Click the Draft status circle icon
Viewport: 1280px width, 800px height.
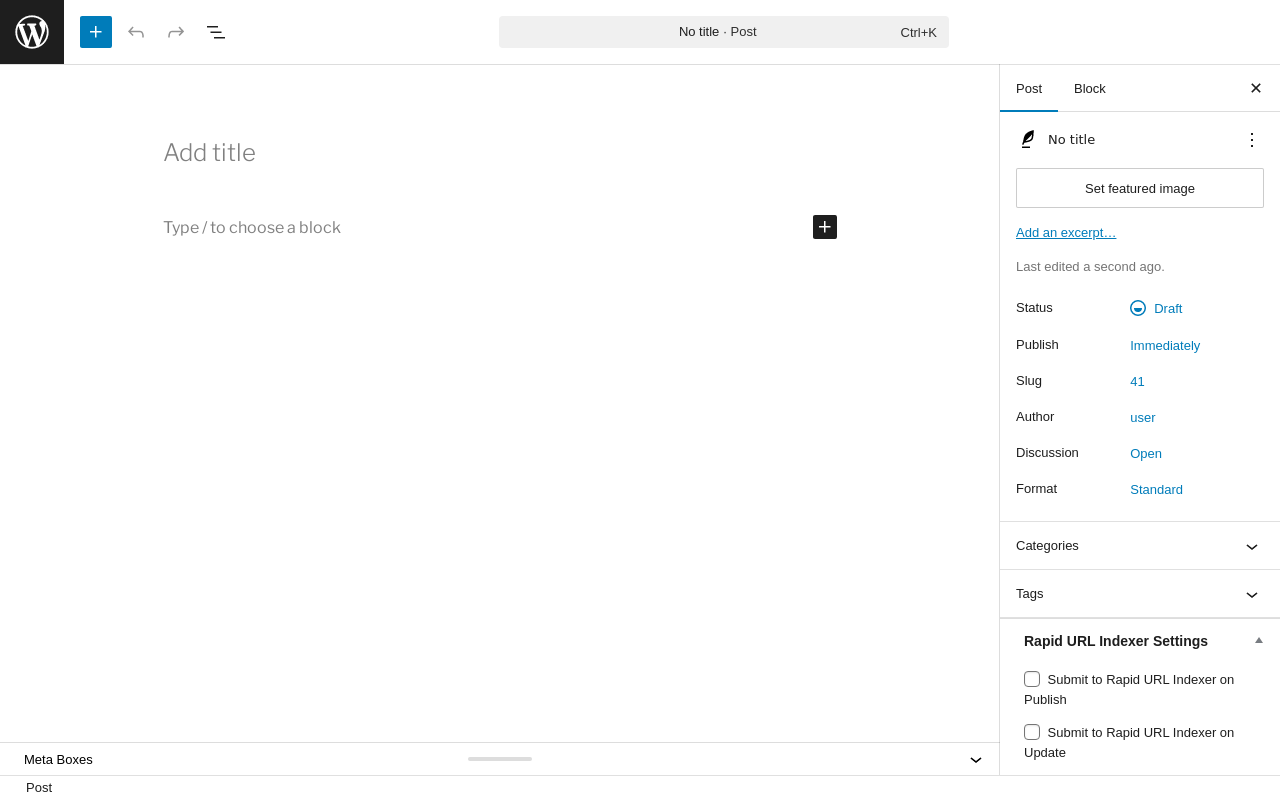(x=1138, y=308)
